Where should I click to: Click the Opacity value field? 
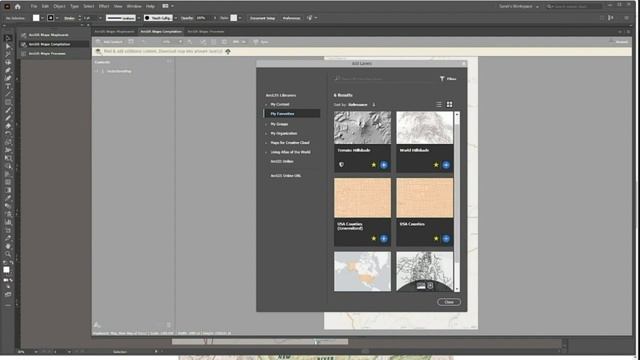click(202, 18)
